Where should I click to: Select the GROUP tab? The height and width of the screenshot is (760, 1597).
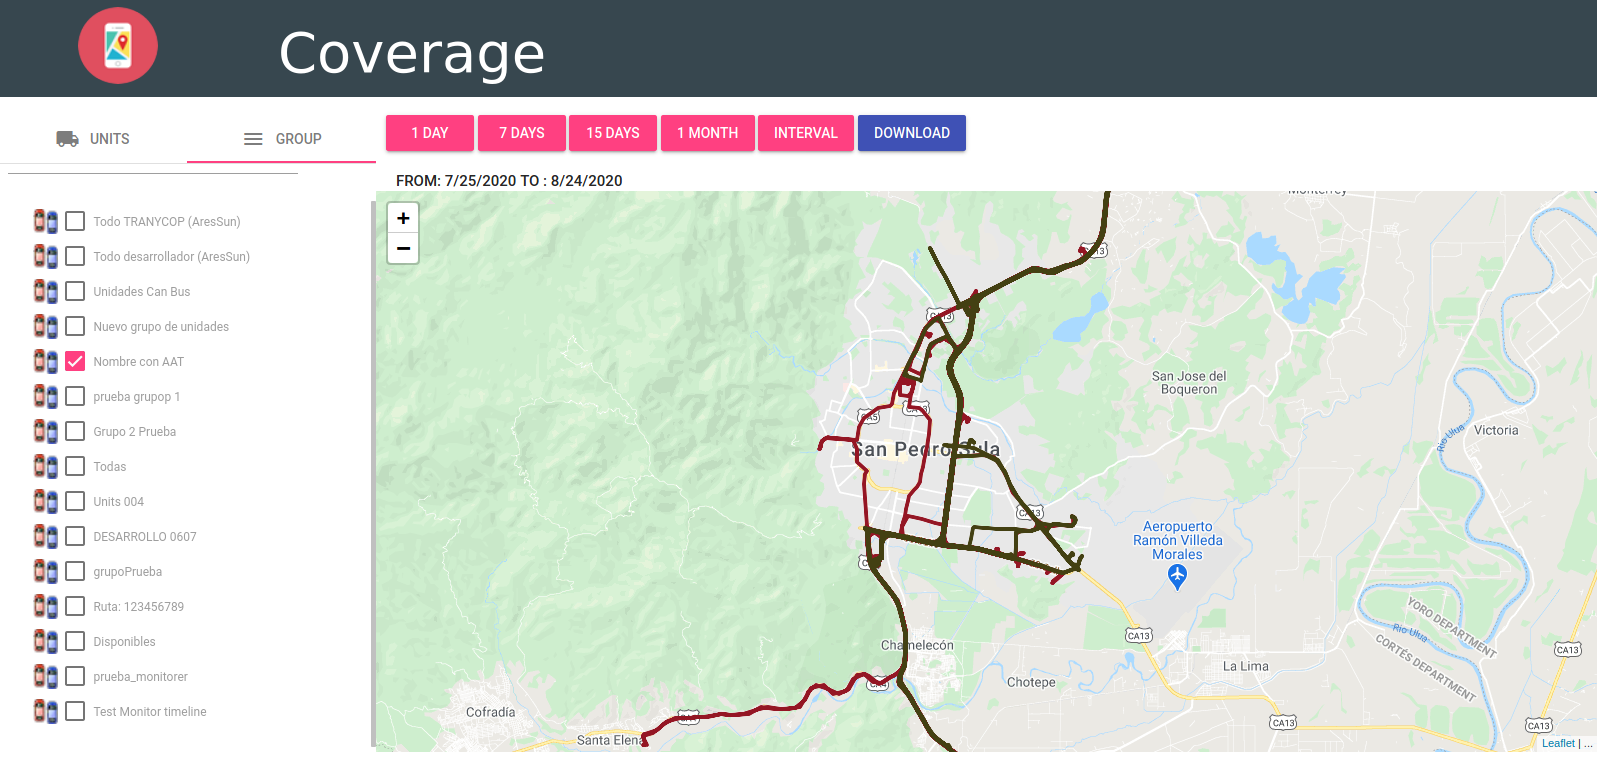coord(282,139)
